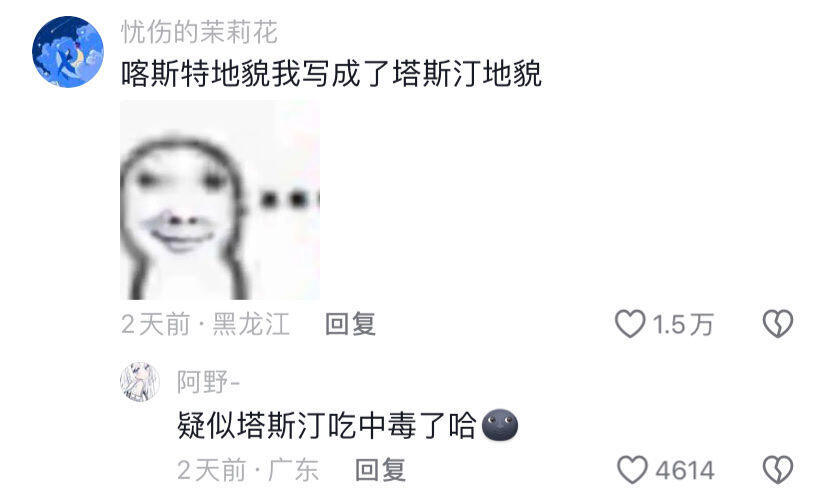Reply to 忧伤的茉莉花 via 回复

pyautogui.click(x=350, y=324)
